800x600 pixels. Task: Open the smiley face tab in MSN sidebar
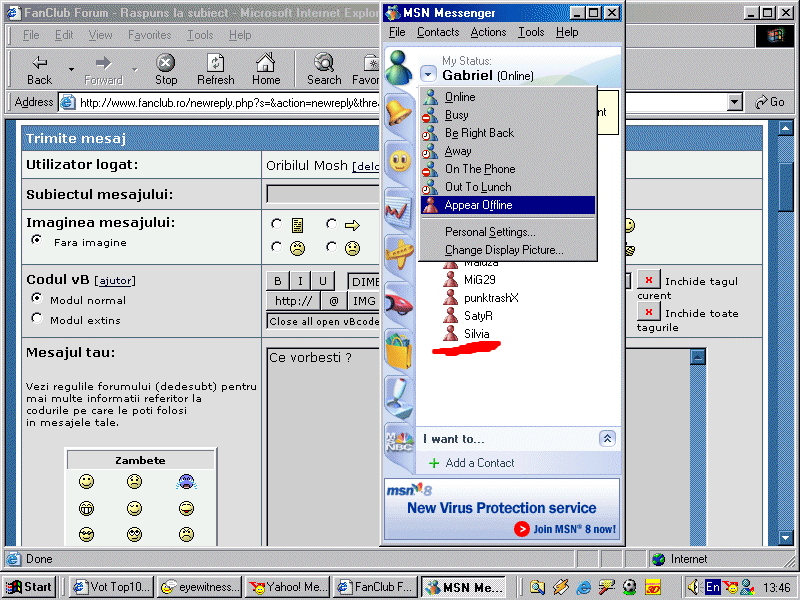point(399,161)
